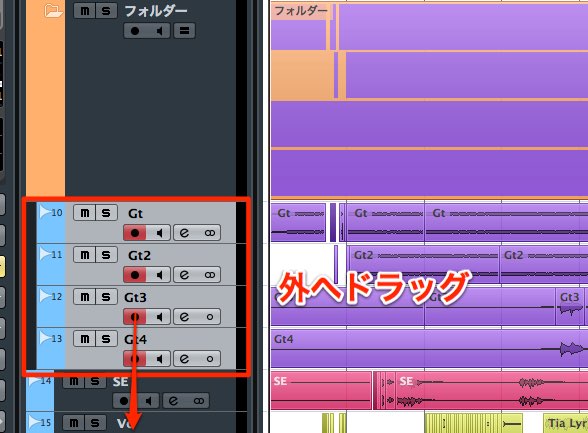588x433 pixels.
Task: Select the first Gt audio clip
Action: coord(298,223)
